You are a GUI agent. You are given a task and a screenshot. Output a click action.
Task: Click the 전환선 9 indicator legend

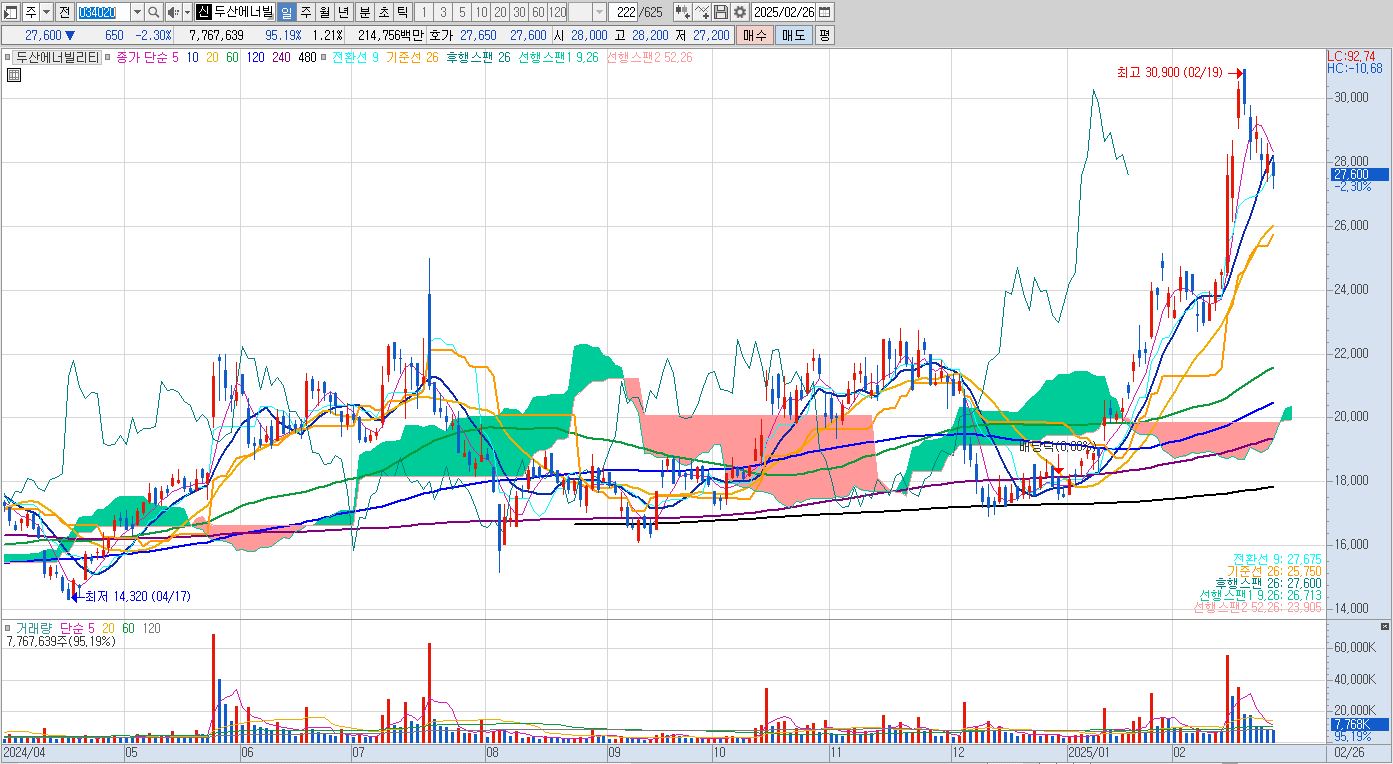[355, 58]
